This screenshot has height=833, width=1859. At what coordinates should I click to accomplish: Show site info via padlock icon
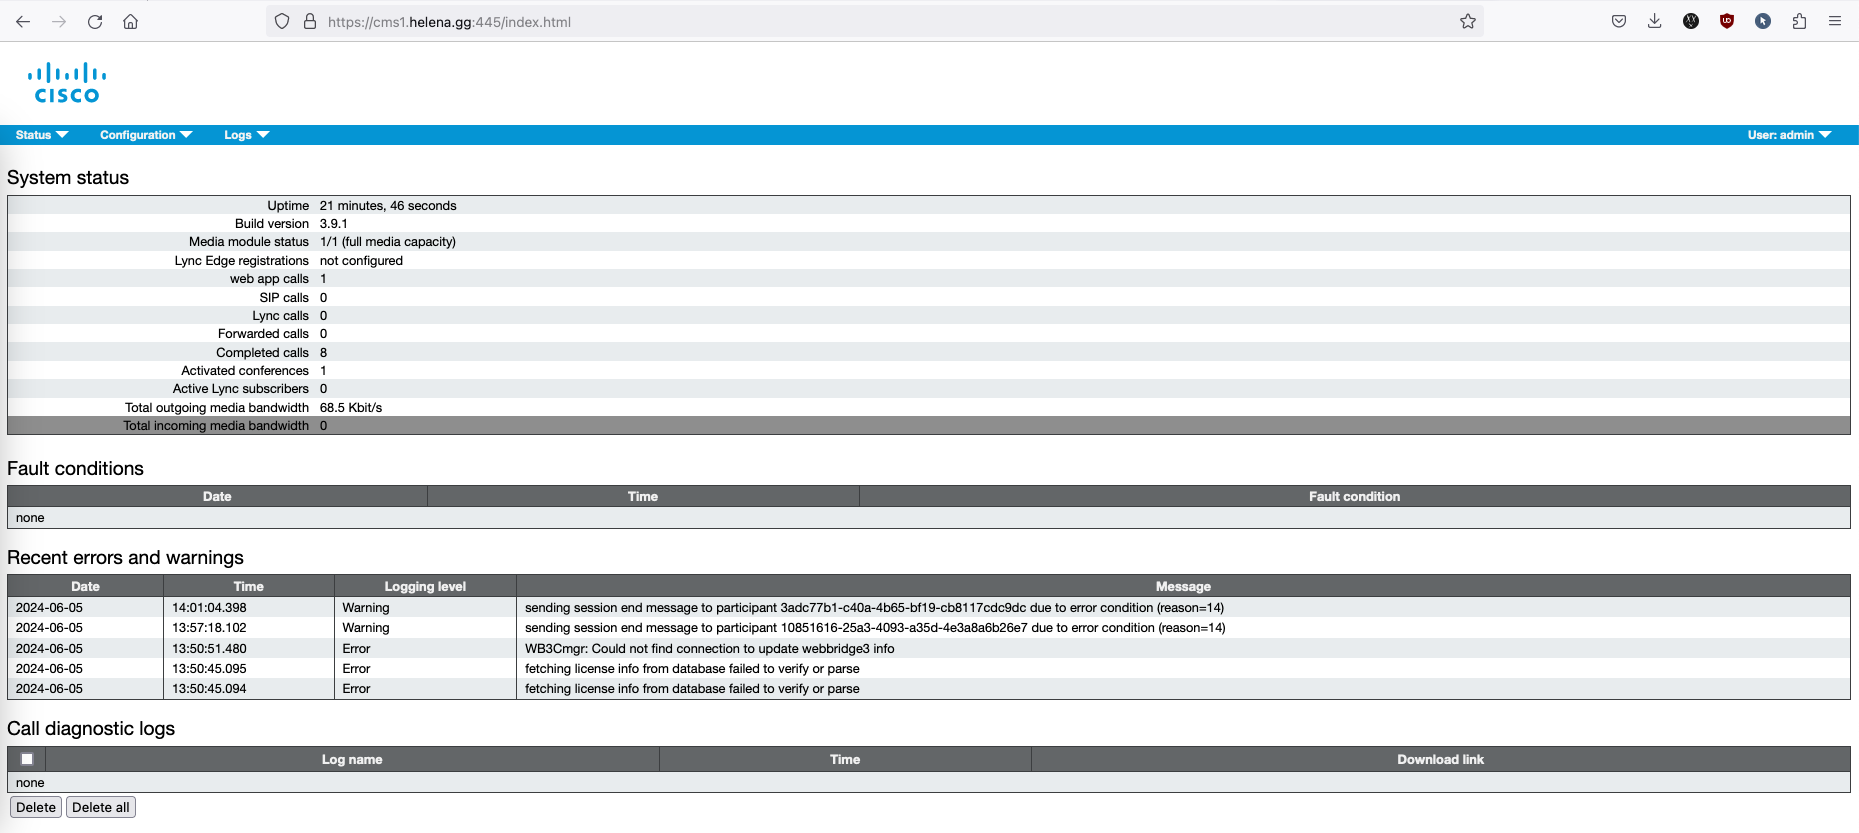(x=310, y=21)
